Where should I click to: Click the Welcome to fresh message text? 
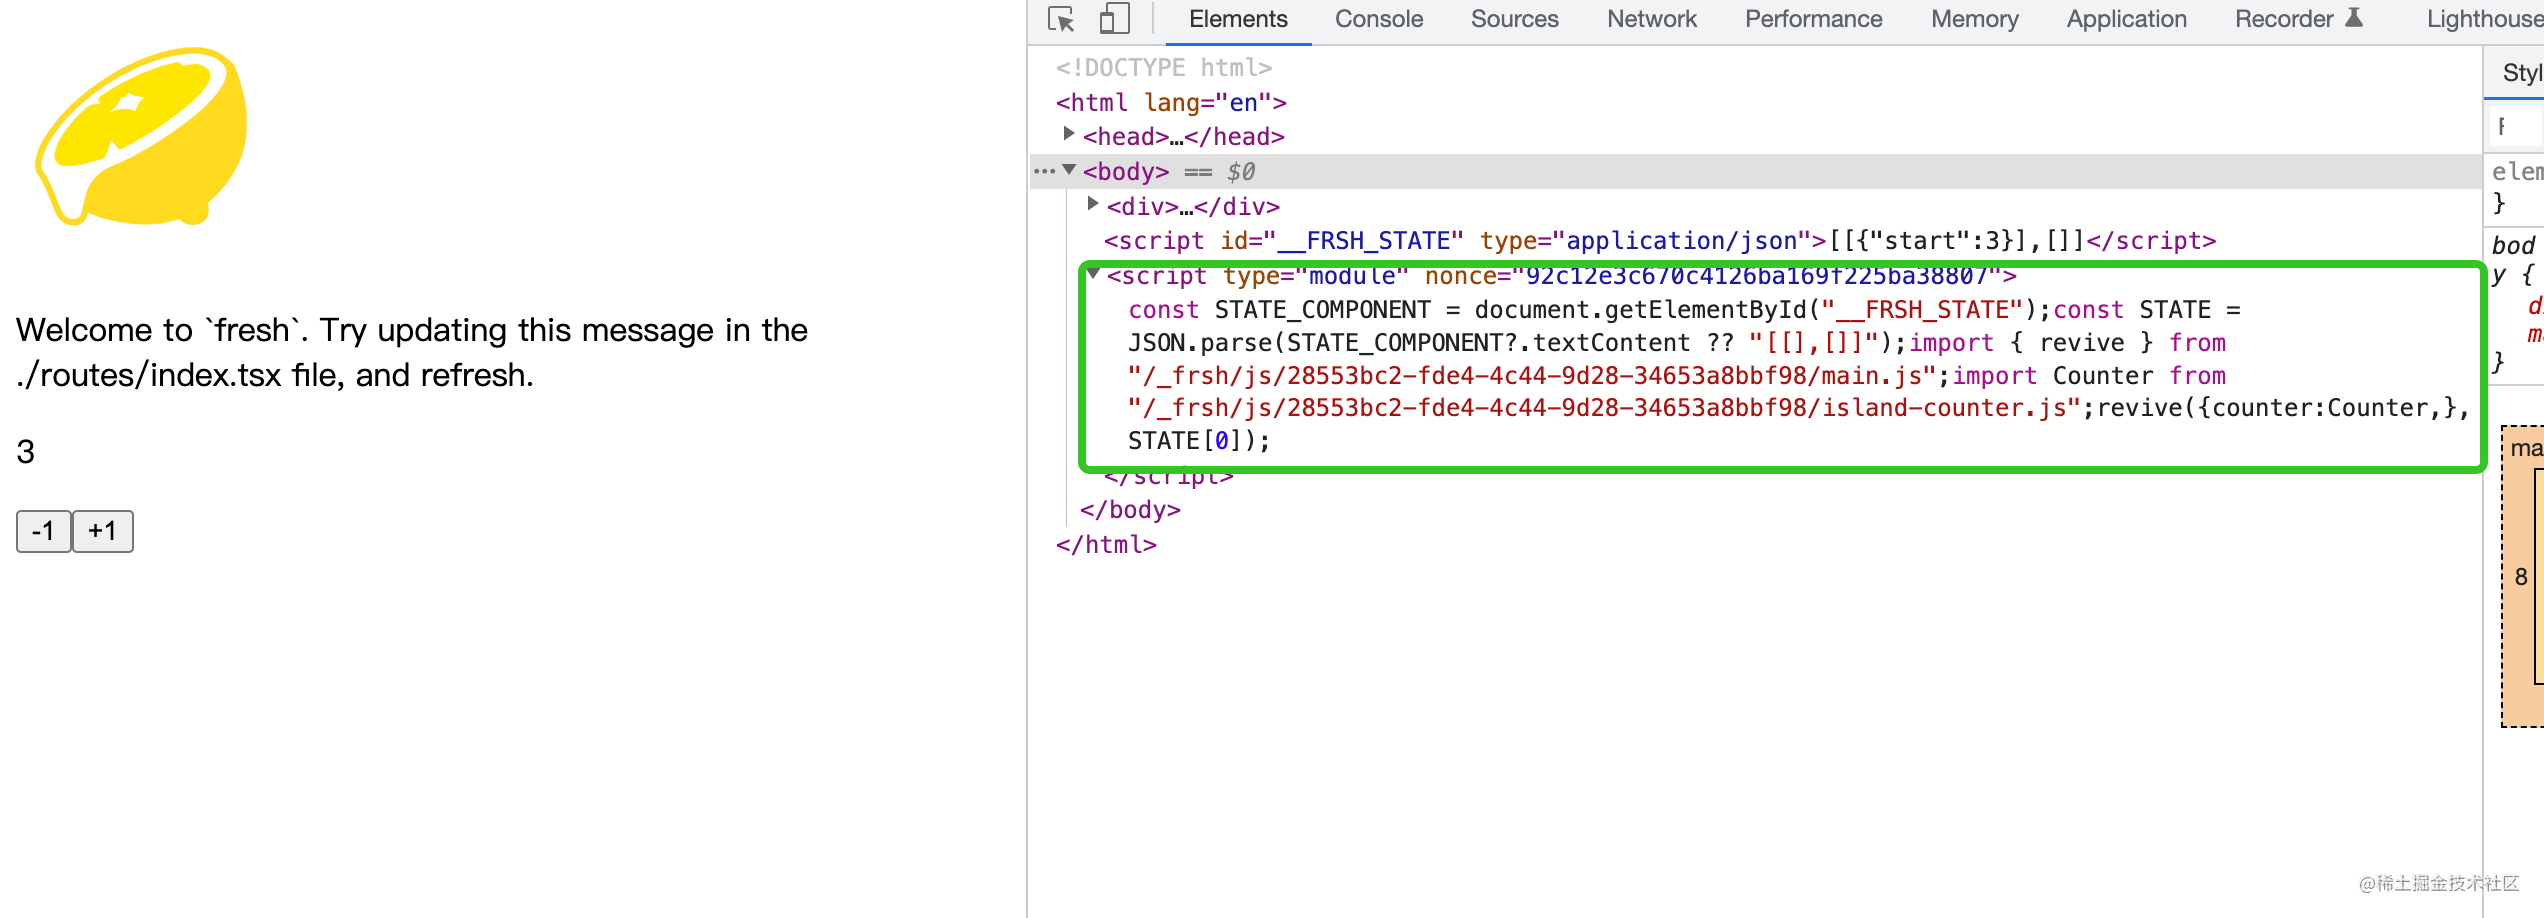(x=412, y=352)
